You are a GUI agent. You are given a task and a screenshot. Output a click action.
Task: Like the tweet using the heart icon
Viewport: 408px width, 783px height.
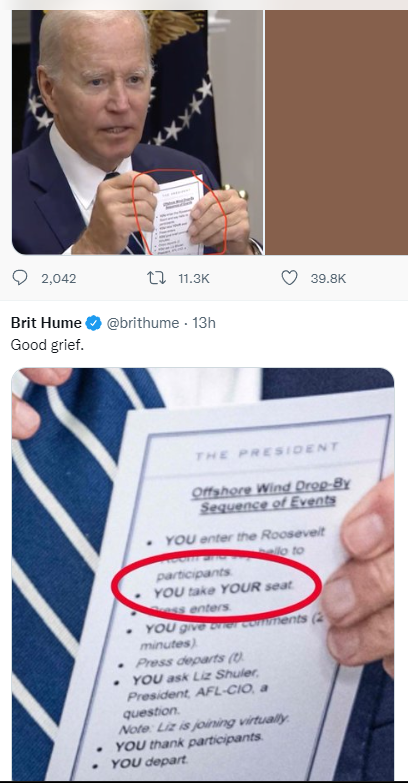290,278
